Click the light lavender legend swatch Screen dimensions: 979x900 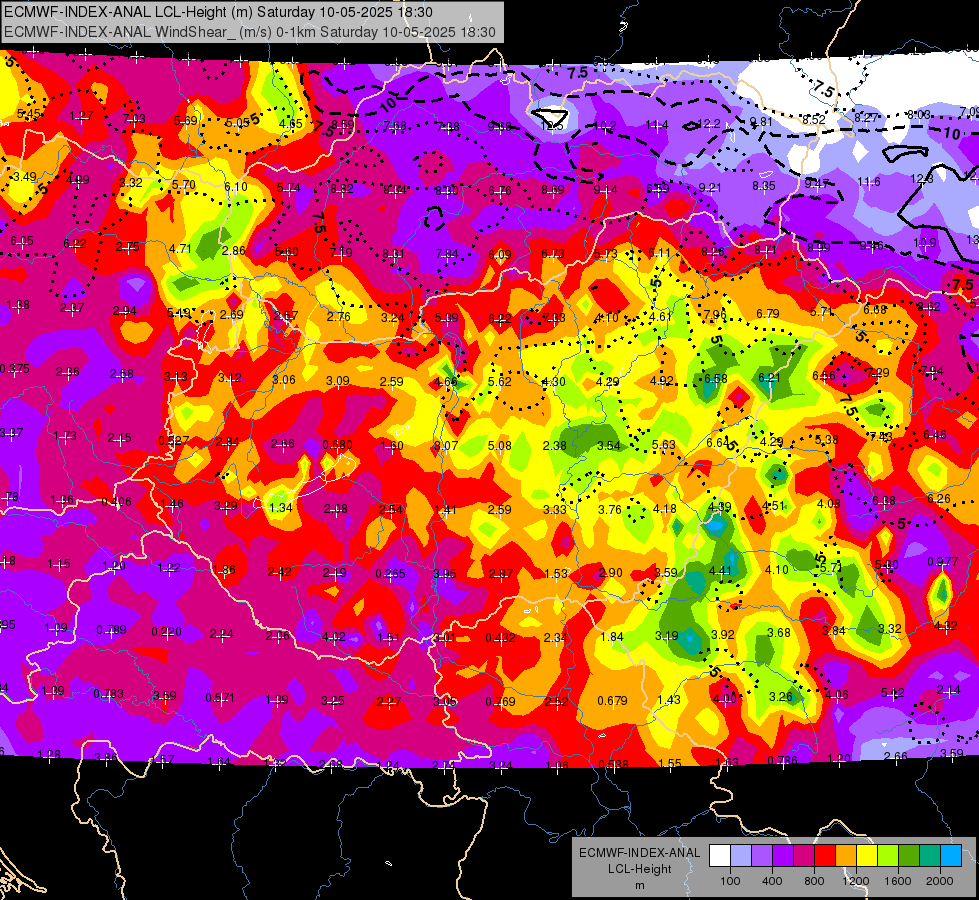click(741, 856)
